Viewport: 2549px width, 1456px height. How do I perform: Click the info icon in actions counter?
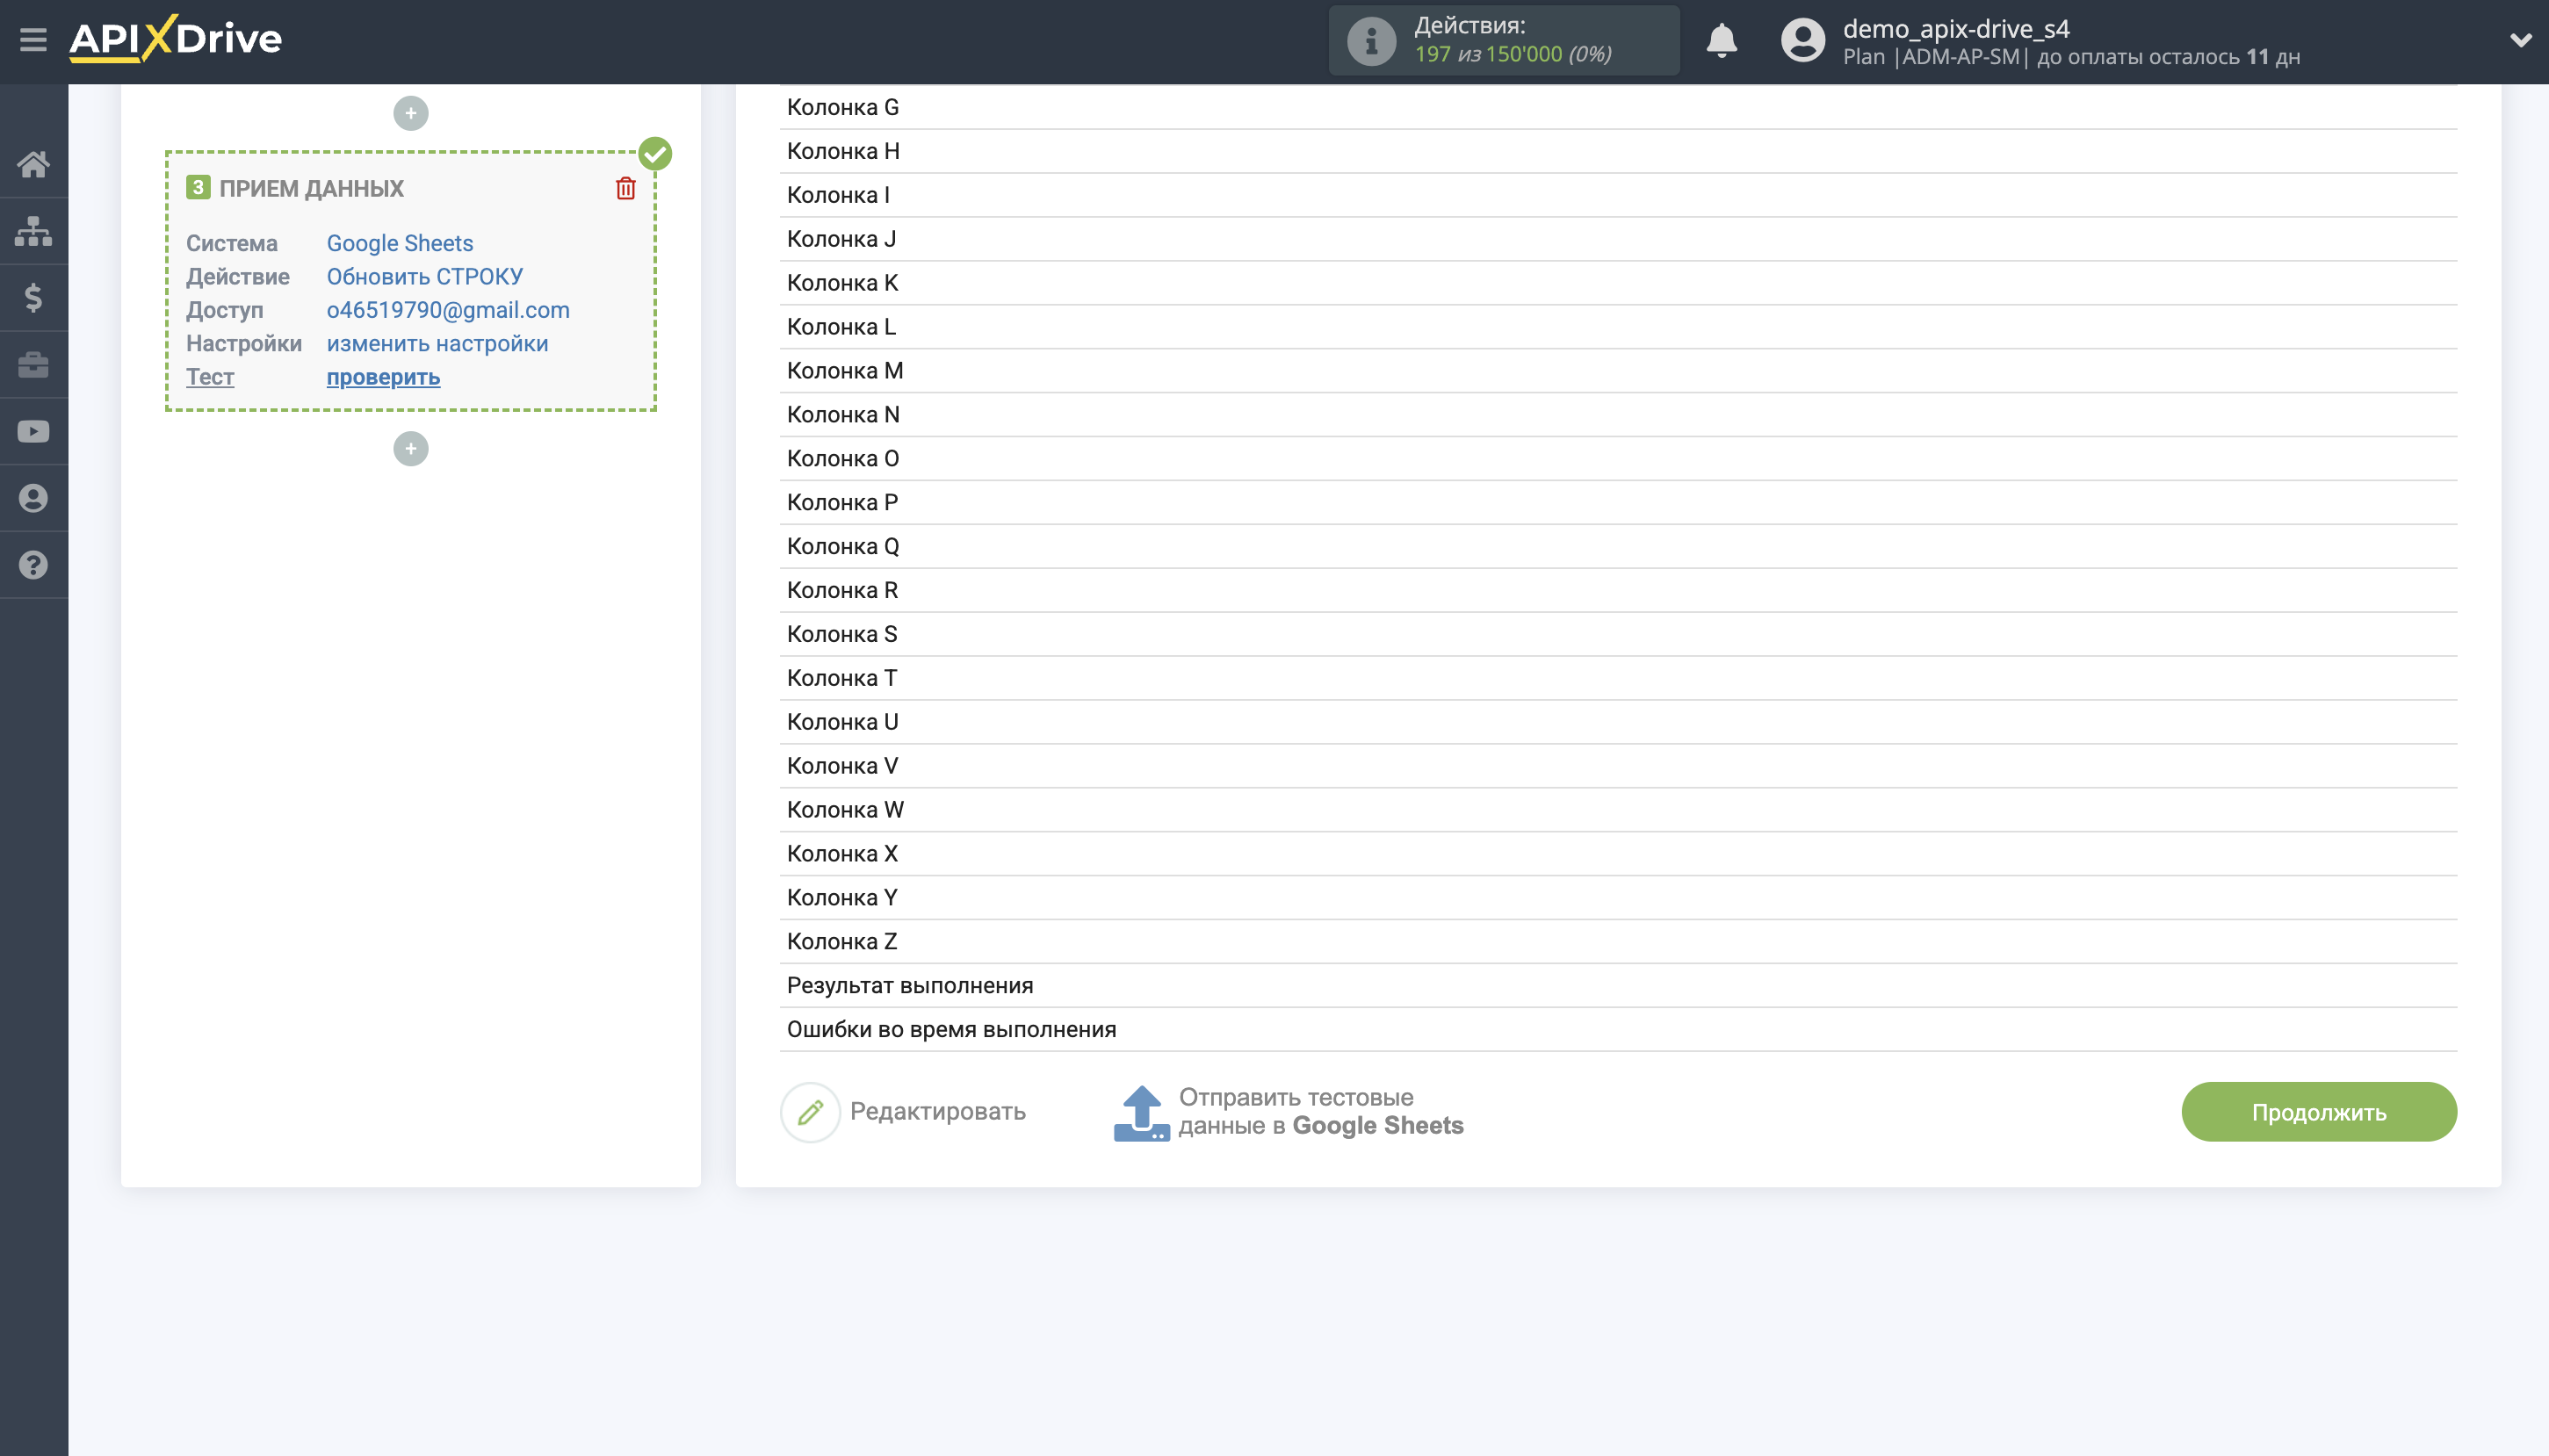[1370, 40]
